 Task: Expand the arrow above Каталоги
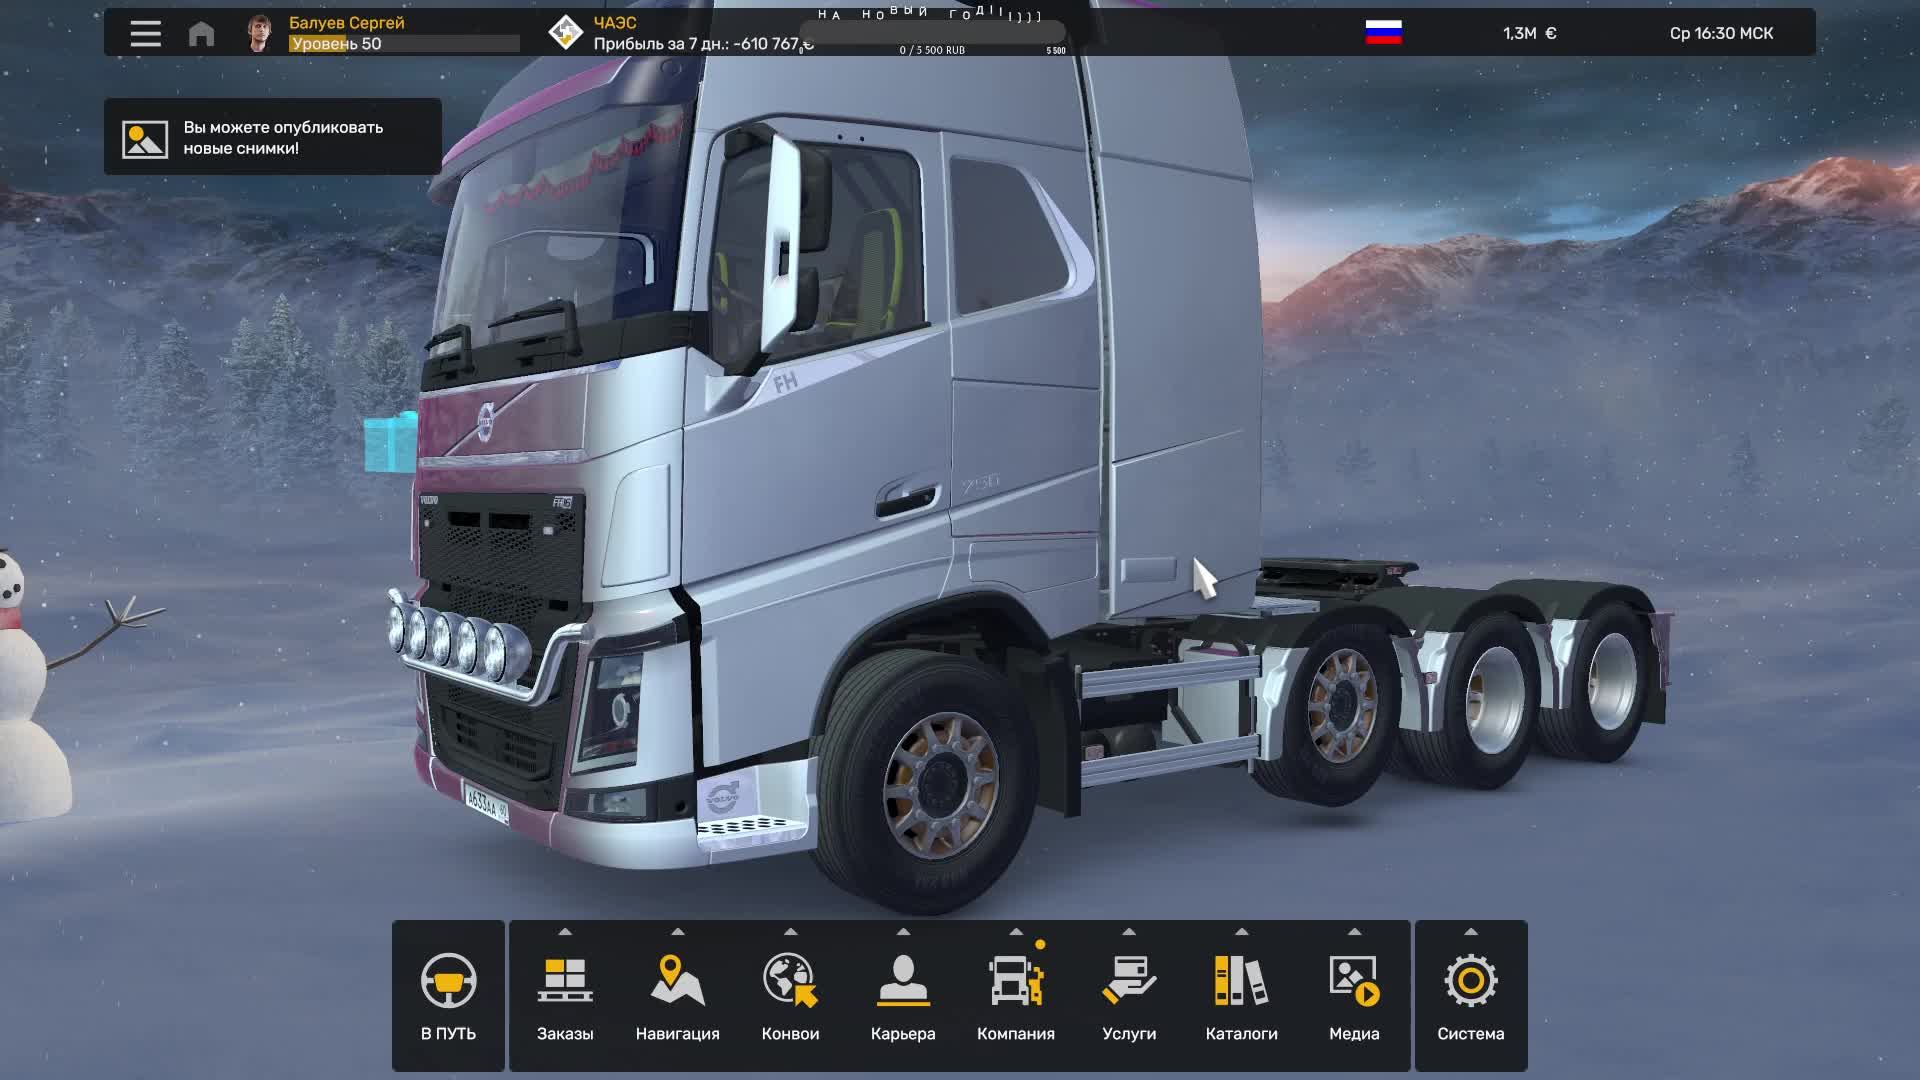pyautogui.click(x=1241, y=932)
